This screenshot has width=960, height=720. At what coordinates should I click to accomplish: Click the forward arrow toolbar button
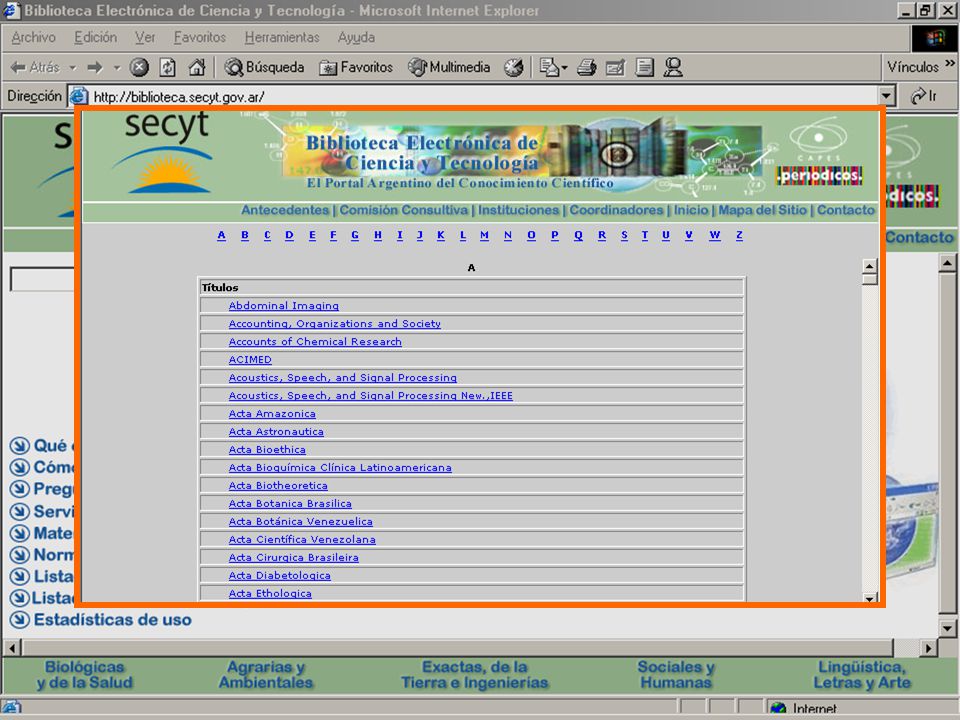pyautogui.click(x=94, y=67)
